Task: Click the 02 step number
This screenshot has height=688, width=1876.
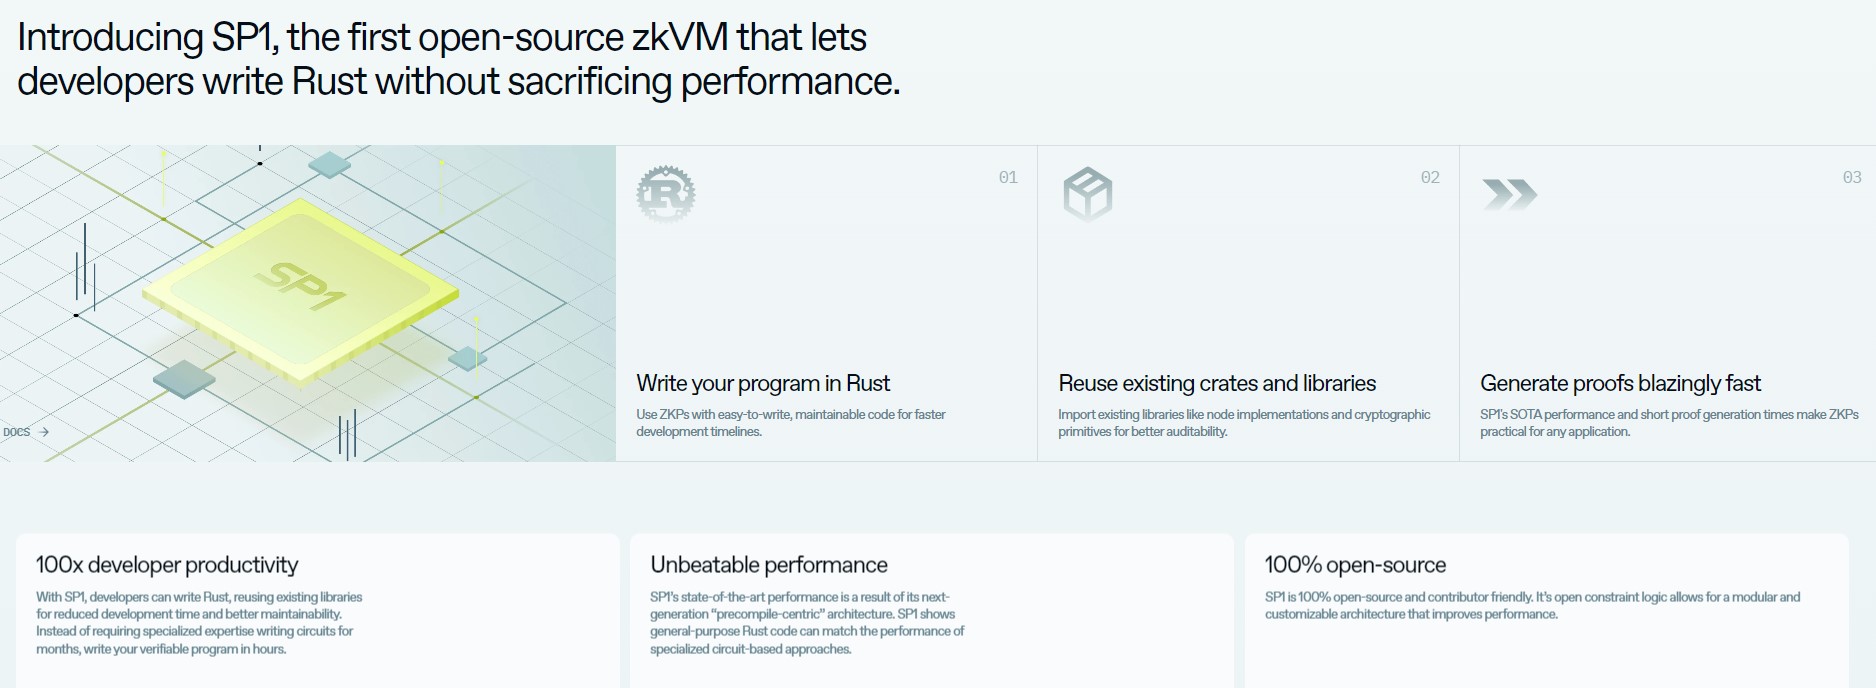Action: click(1430, 177)
